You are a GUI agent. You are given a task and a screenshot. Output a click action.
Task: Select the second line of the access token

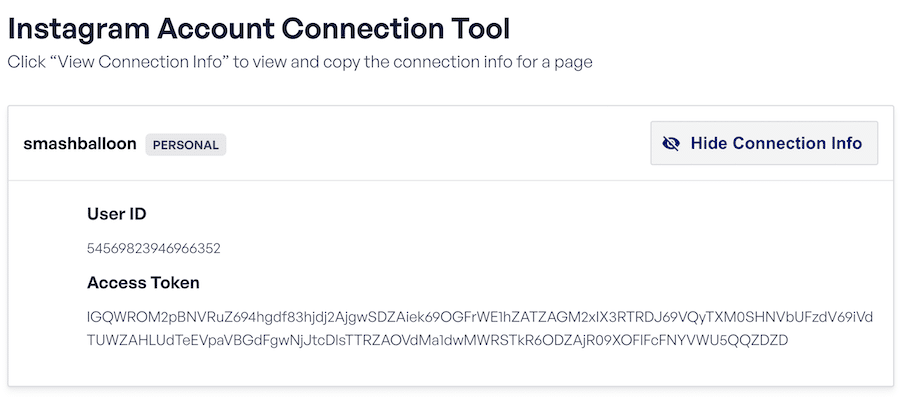click(437, 341)
